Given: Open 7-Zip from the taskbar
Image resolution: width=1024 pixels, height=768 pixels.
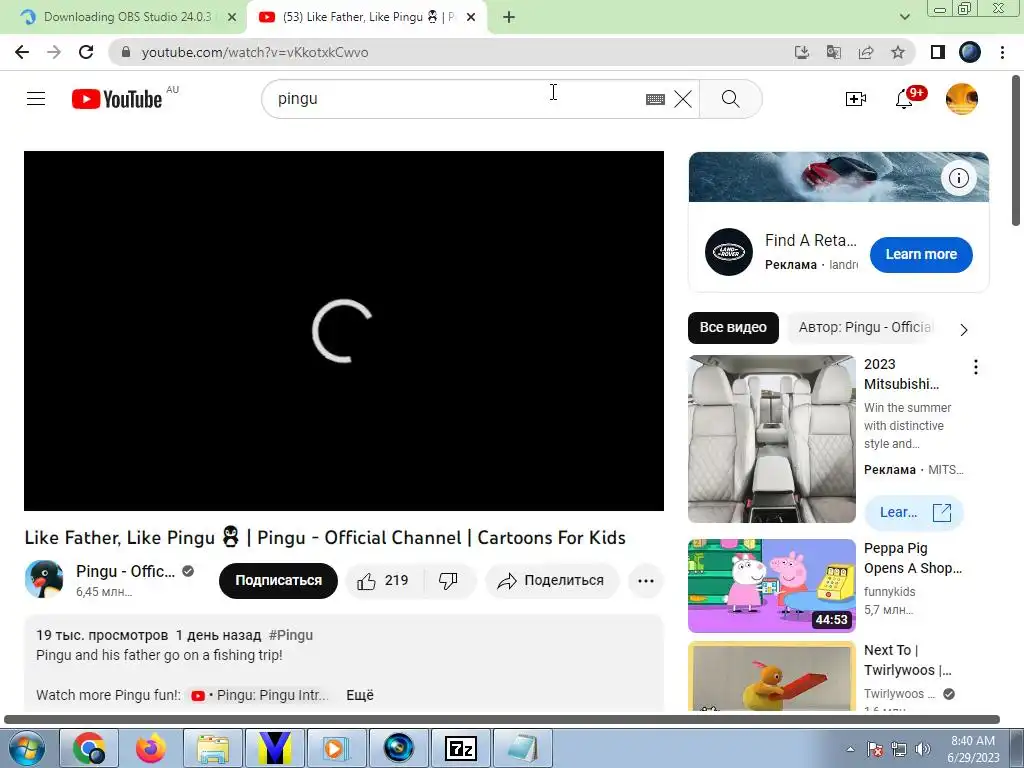Looking at the screenshot, I should pos(460,748).
